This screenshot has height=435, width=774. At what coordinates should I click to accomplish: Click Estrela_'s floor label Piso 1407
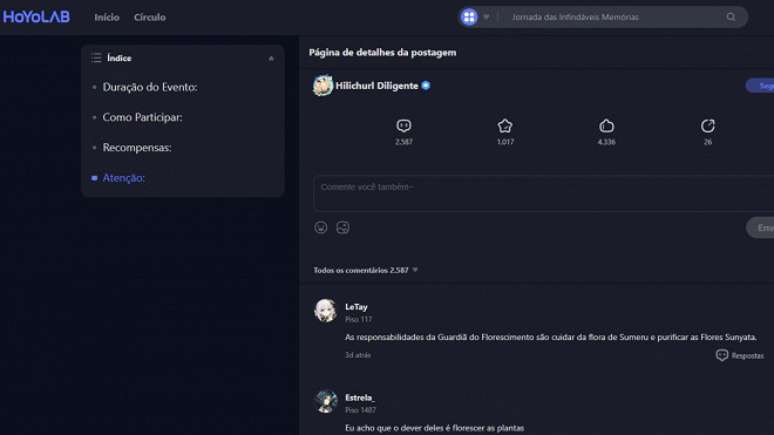pos(360,410)
